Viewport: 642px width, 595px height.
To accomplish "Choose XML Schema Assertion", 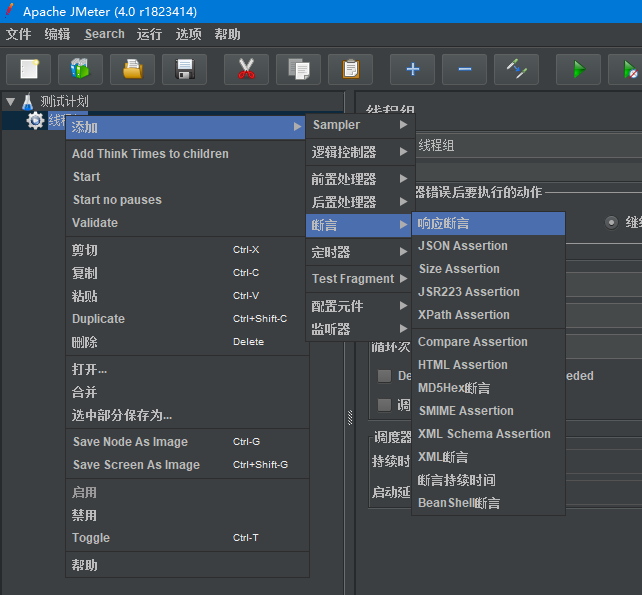I will [488, 433].
